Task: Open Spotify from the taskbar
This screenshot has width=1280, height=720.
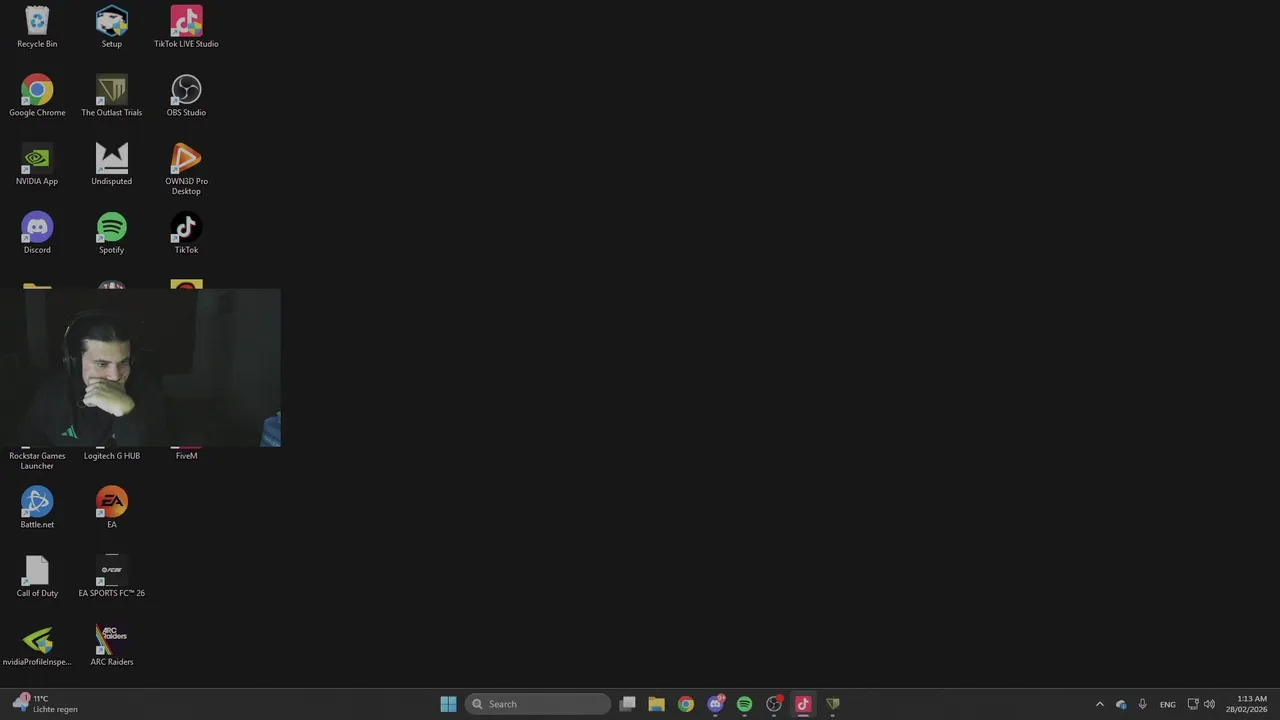Action: pos(744,704)
